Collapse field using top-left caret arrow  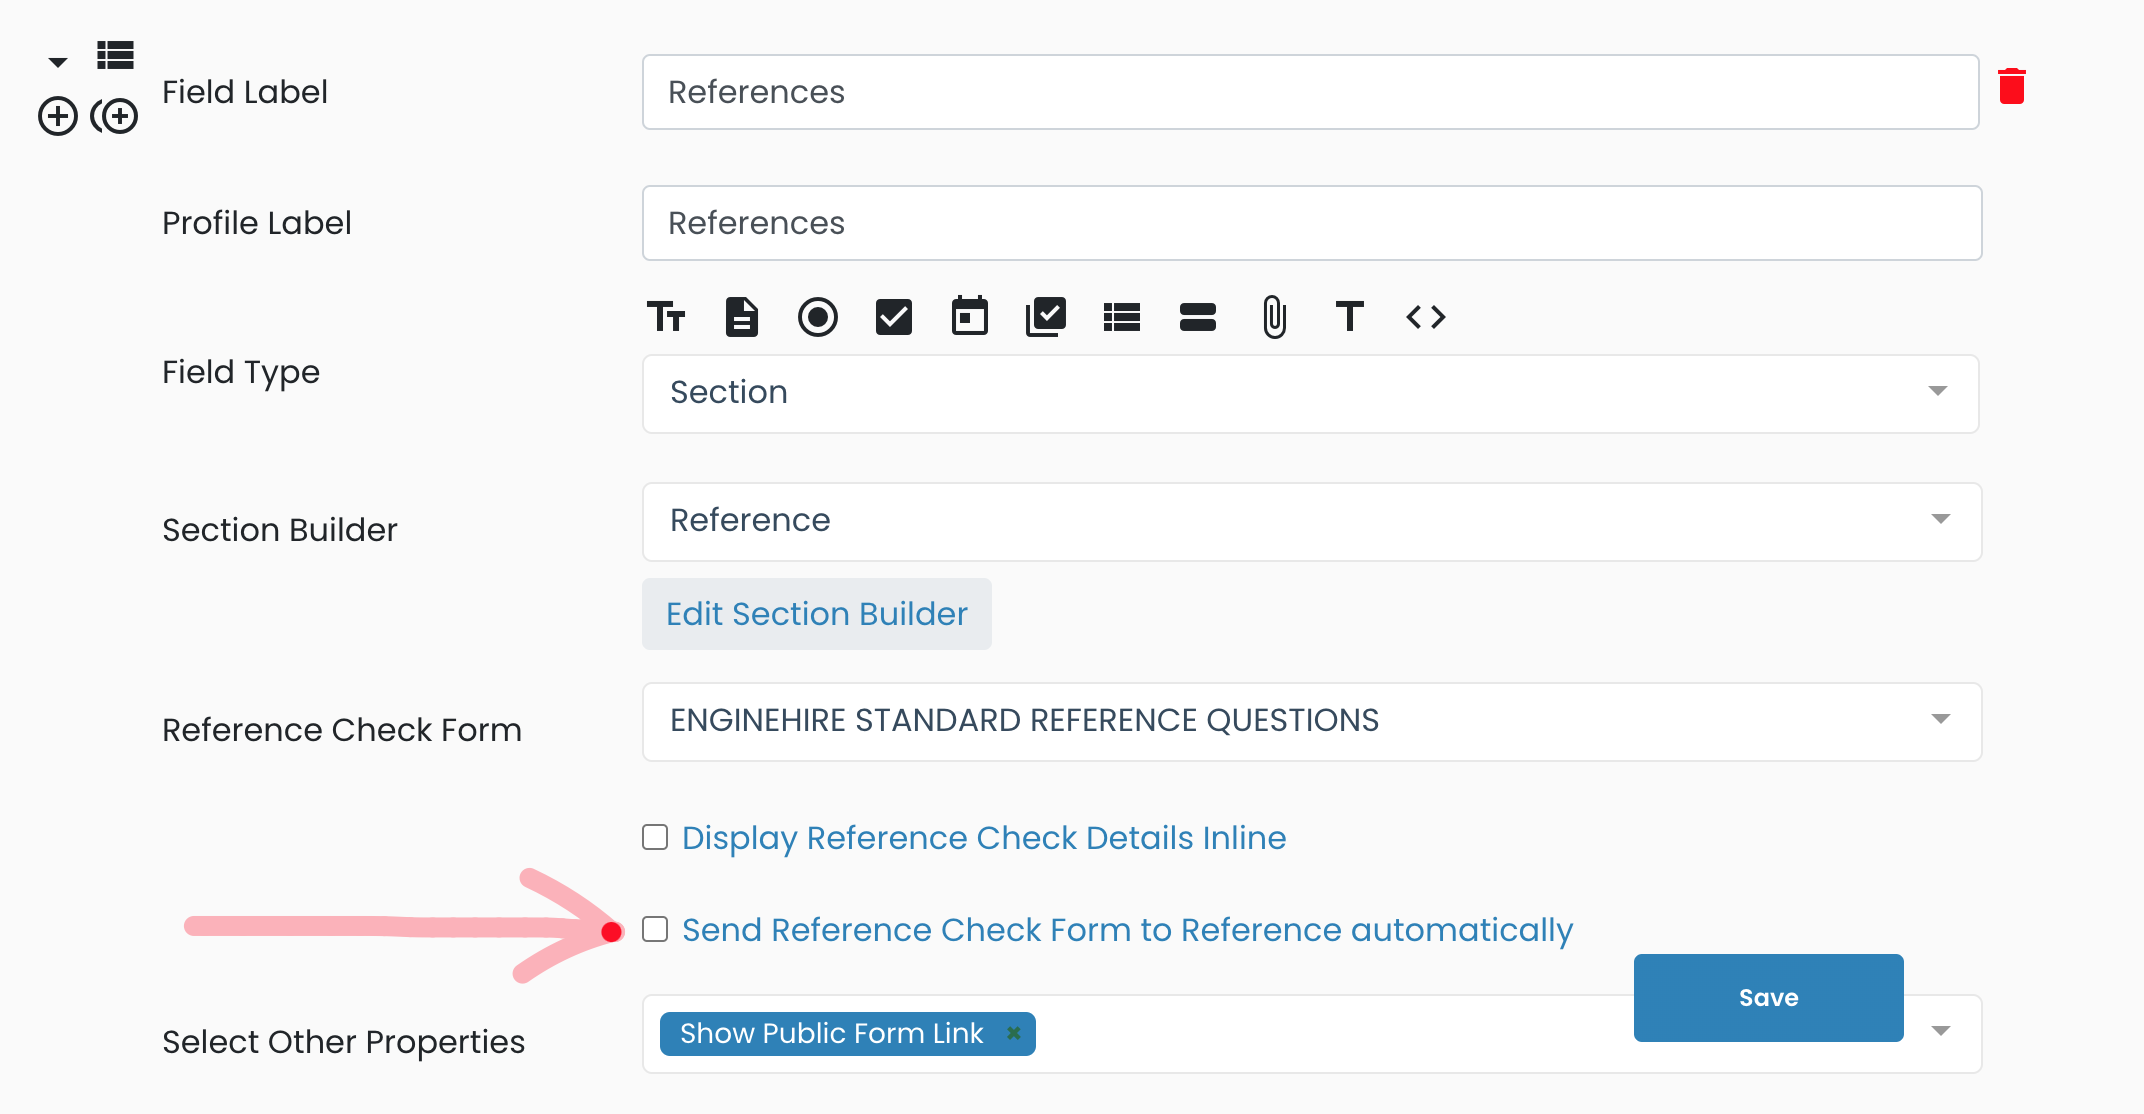click(x=58, y=62)
